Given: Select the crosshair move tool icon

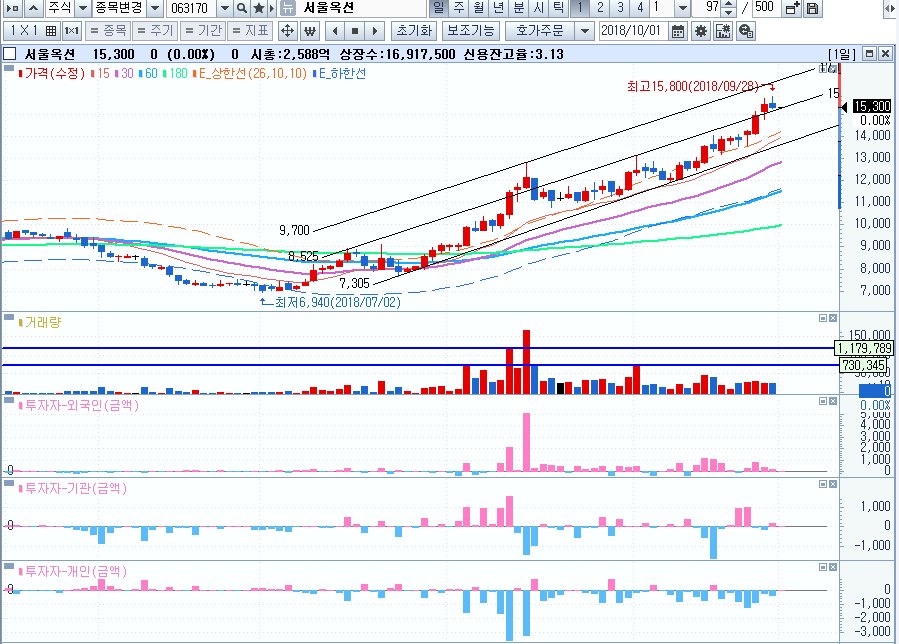Looking at the screenshot, I should (287, 30).
